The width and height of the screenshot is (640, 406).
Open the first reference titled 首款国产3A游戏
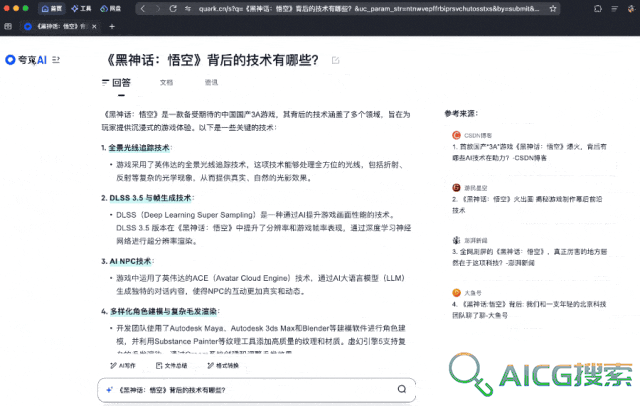(529, 152)
